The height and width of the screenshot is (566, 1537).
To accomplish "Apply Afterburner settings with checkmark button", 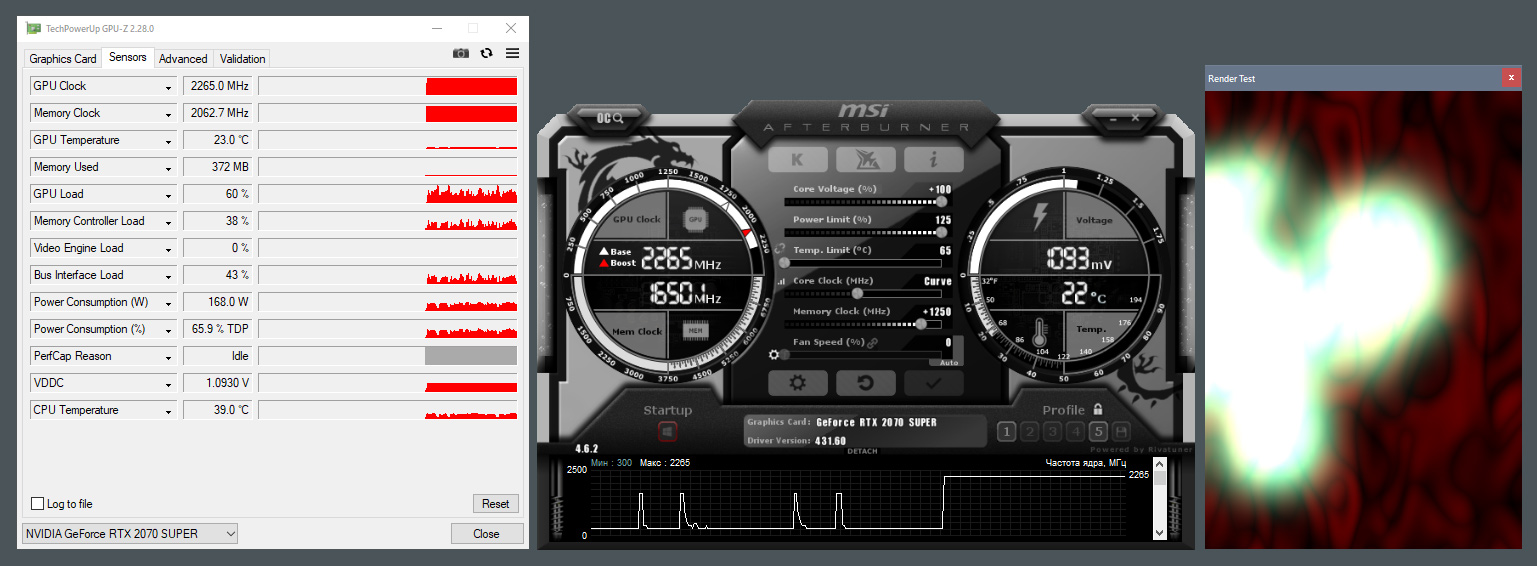I will point(933,383).
